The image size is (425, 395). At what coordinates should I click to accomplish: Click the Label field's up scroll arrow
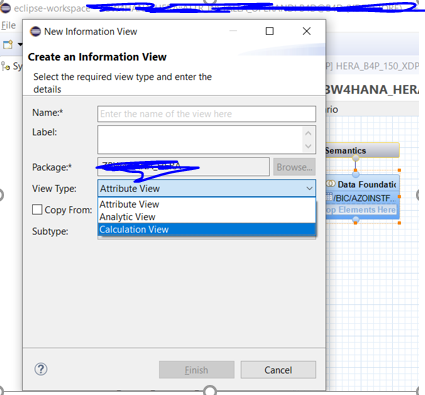(x=308, y=133)
